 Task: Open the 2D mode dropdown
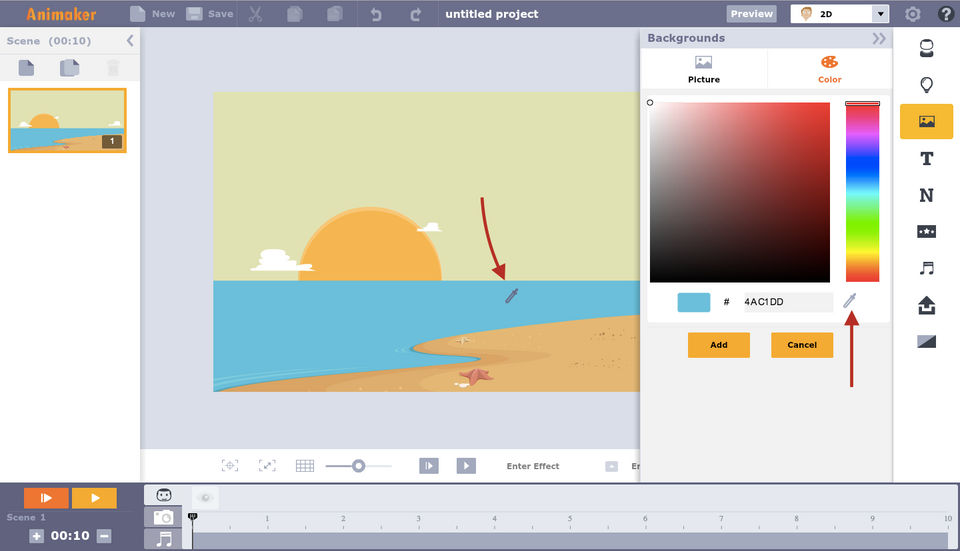[x=839, y=13]
